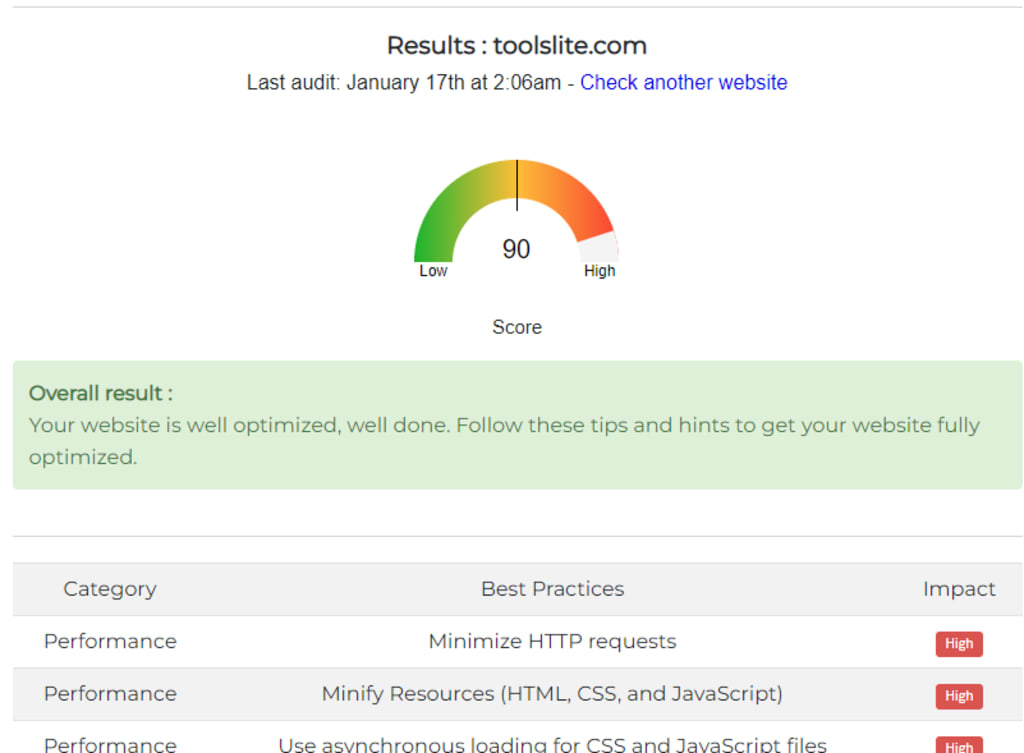Image resolution: width=1024 pixels, height=753 pixels.
Task: Click the High badge for asynchronous loading row
Action: pos(959,745)
